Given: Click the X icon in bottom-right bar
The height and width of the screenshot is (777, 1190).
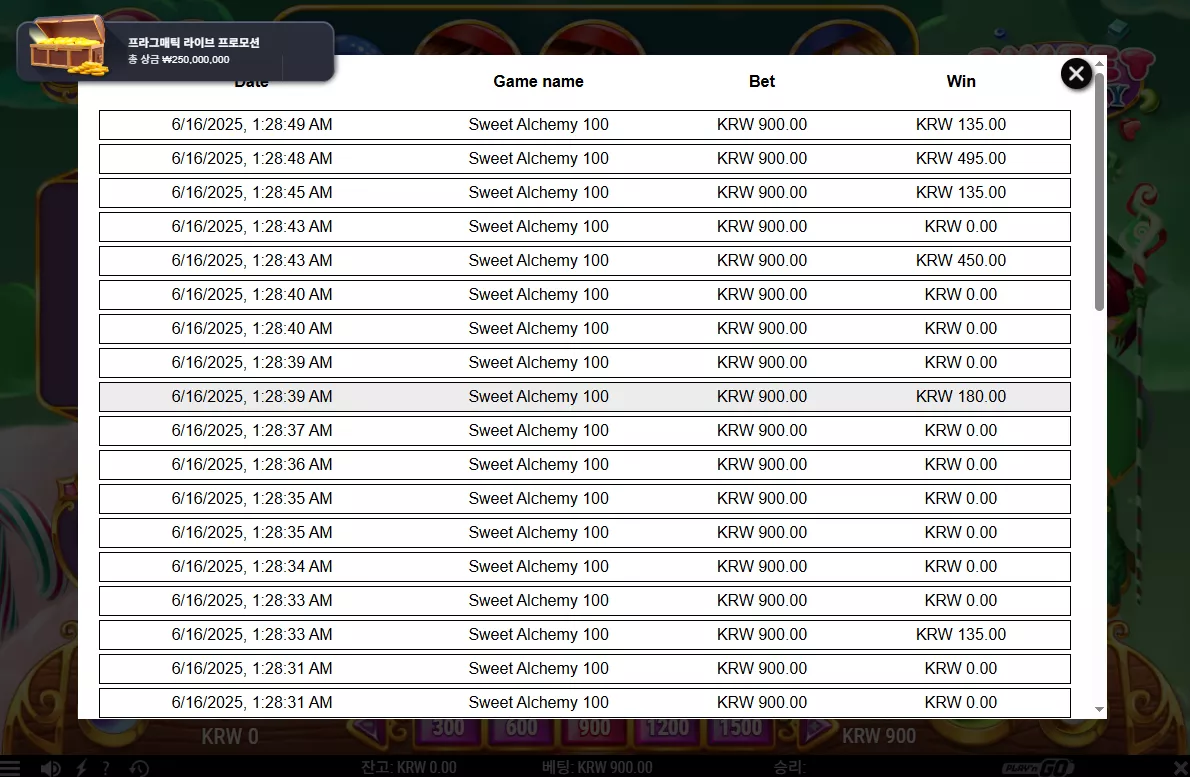Looking at the screenshot, I should [1180, 767].
